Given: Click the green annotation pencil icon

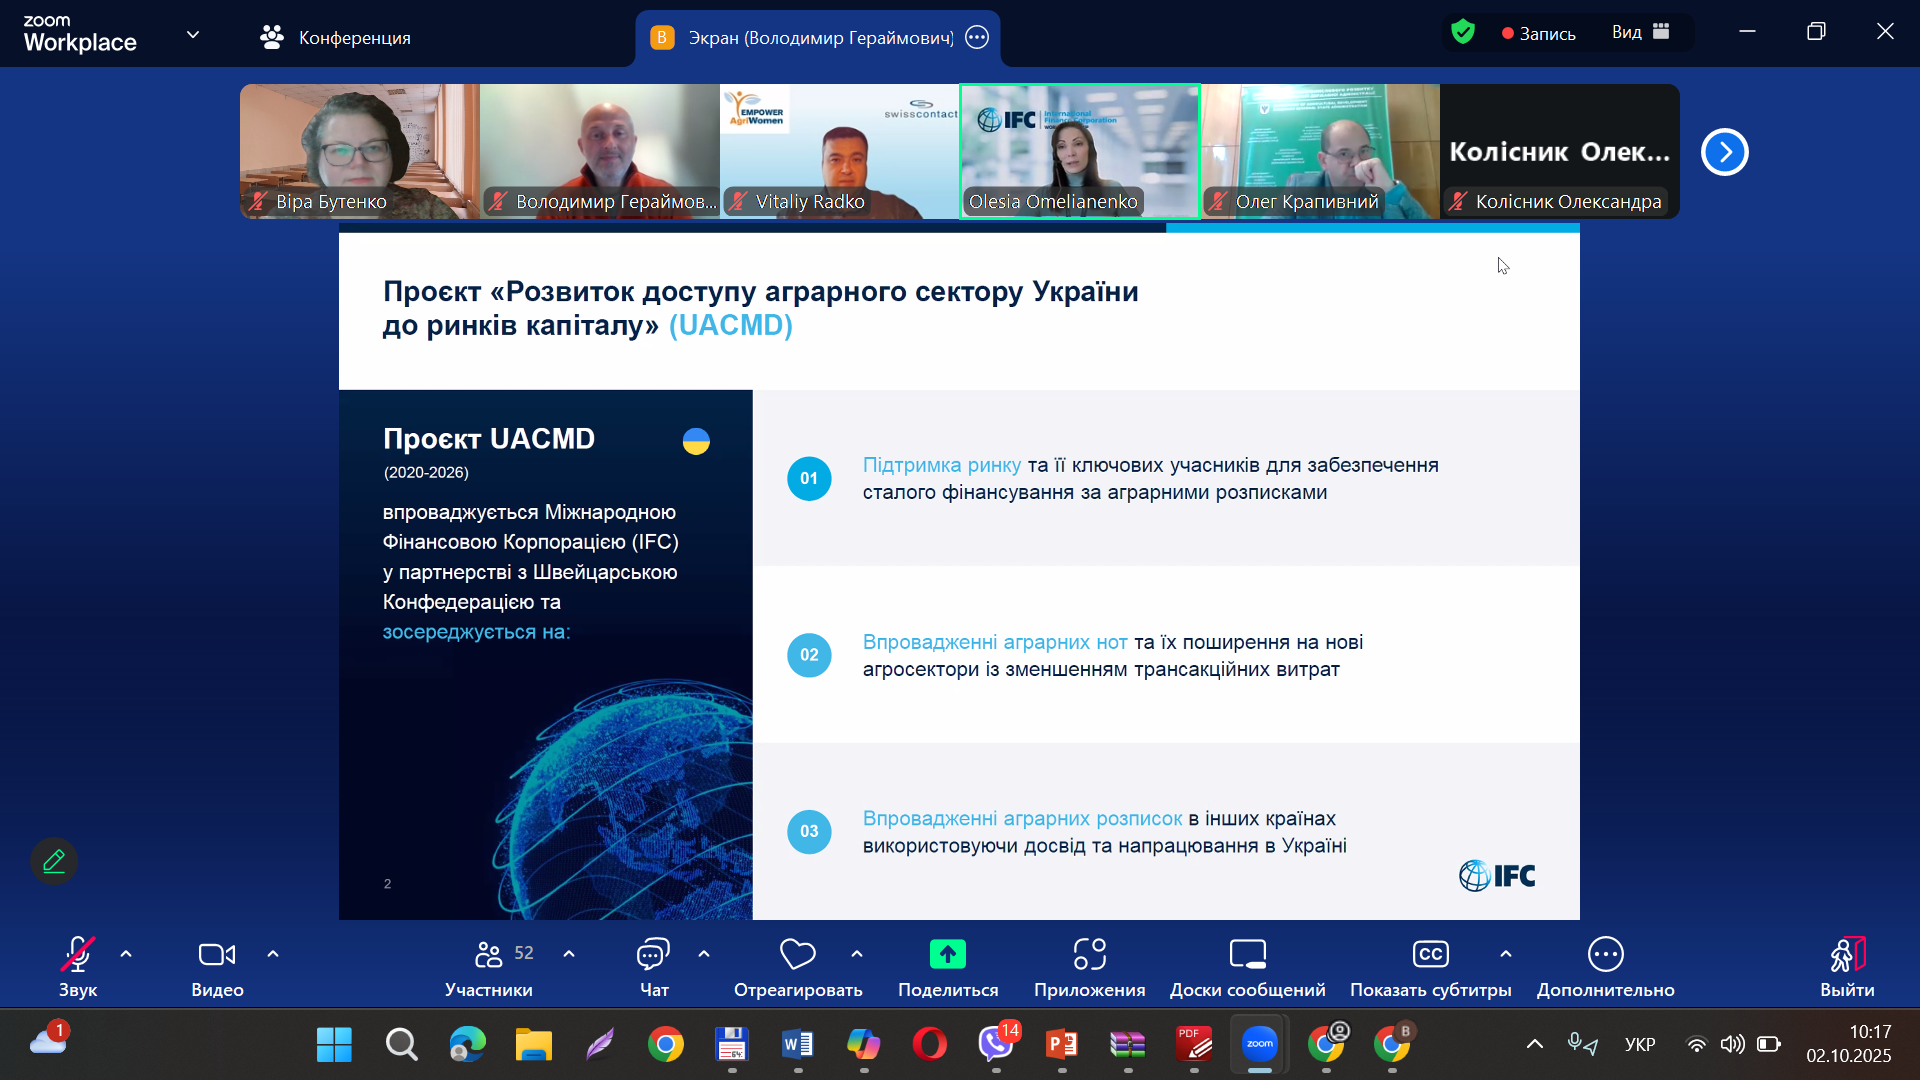Looking at the screenshot, I should (54, 861).
